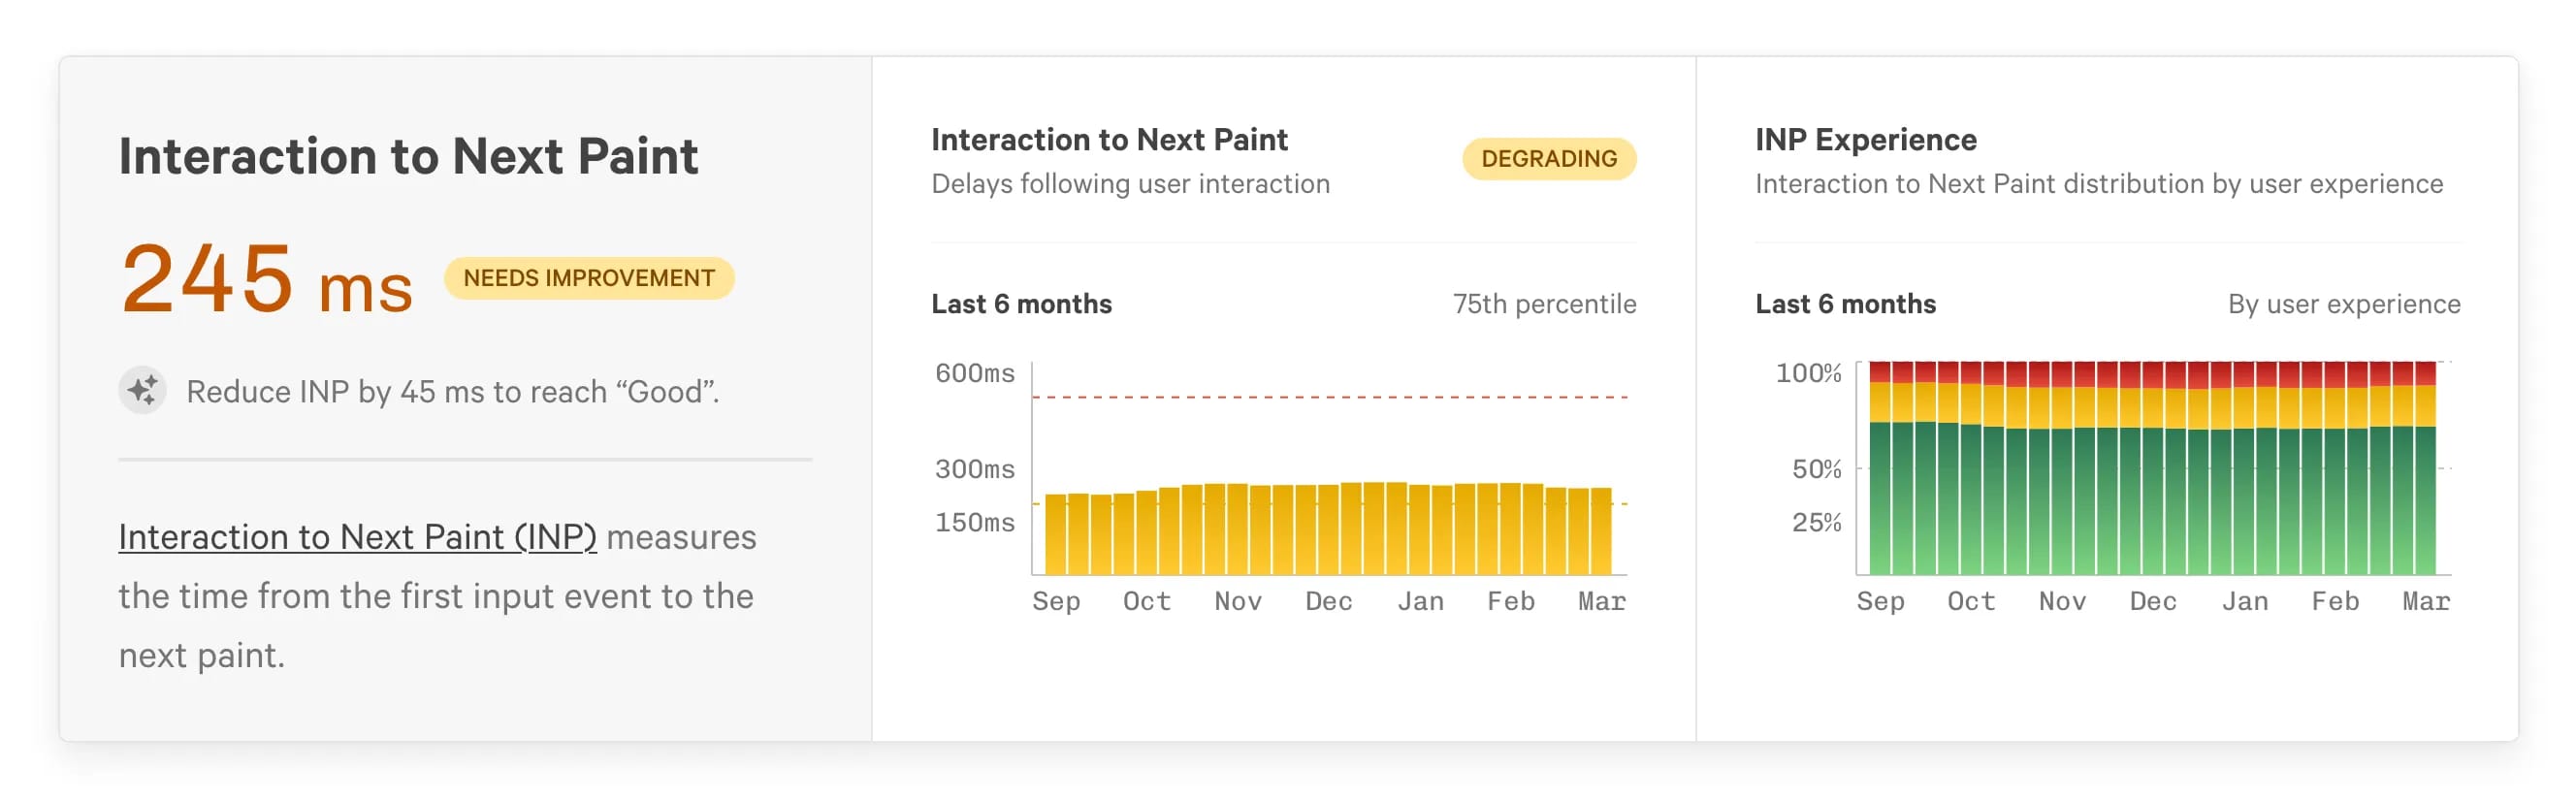Viewport: 2576px width, 801px height.
Task: Click the leftmost yellow bar in the 75th percentile chart
Action: (x=1055, y=535)
